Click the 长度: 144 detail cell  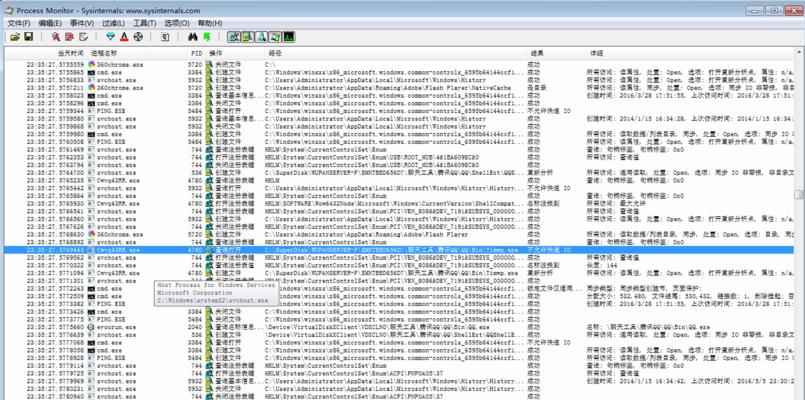(603, 265)
